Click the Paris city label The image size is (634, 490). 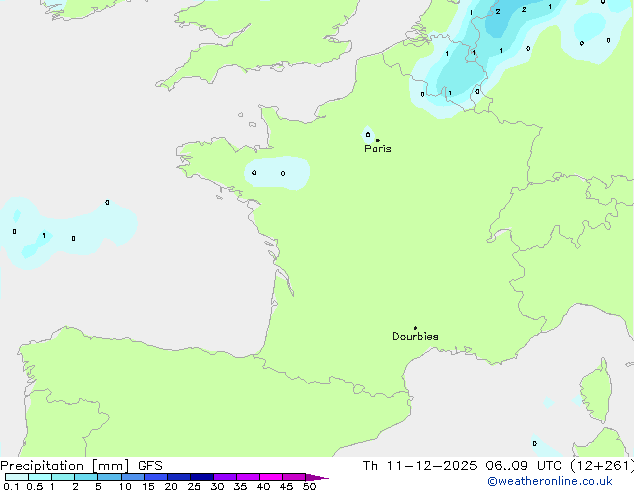378,149
